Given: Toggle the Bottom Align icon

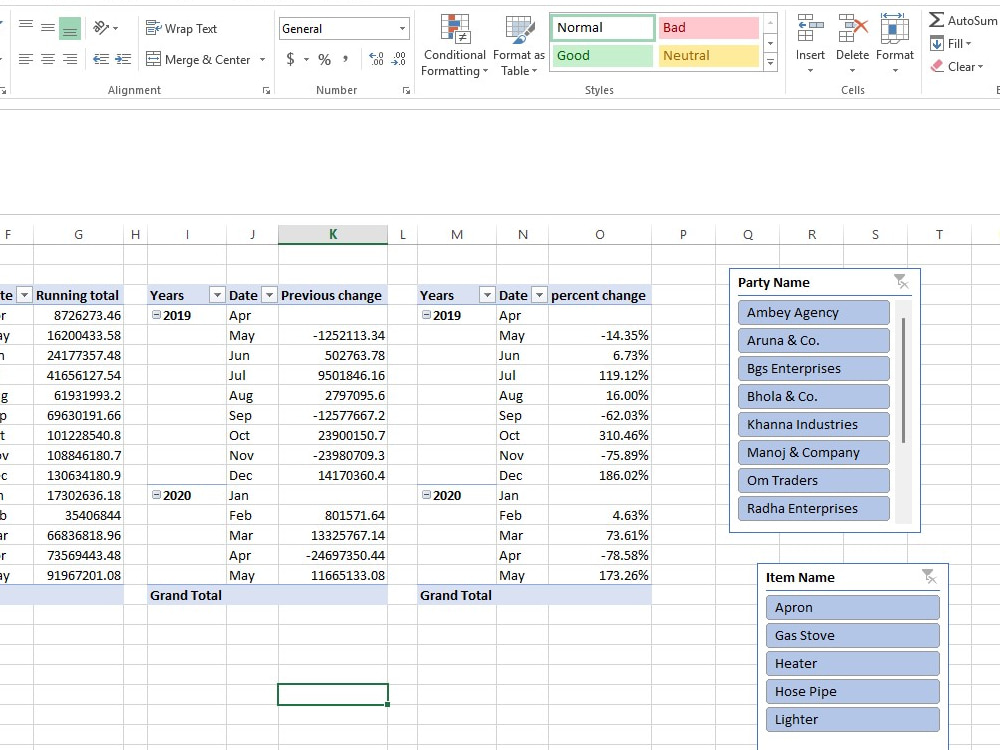Looking at the screenshot, I should point(70,28).
